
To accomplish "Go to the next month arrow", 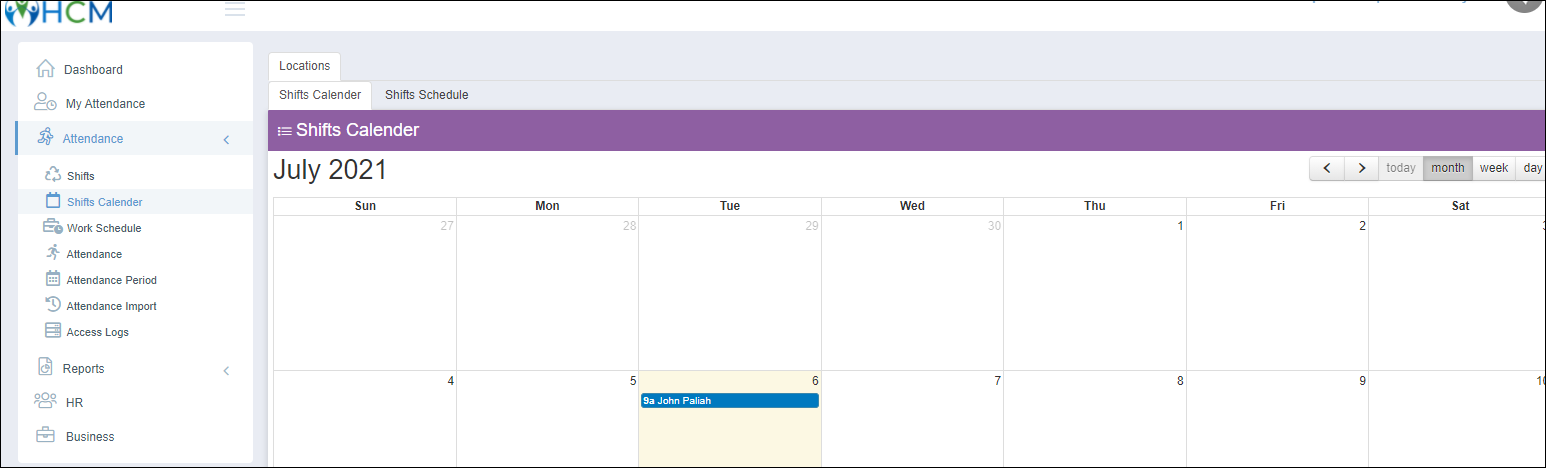I will [x=1361, y=168].
